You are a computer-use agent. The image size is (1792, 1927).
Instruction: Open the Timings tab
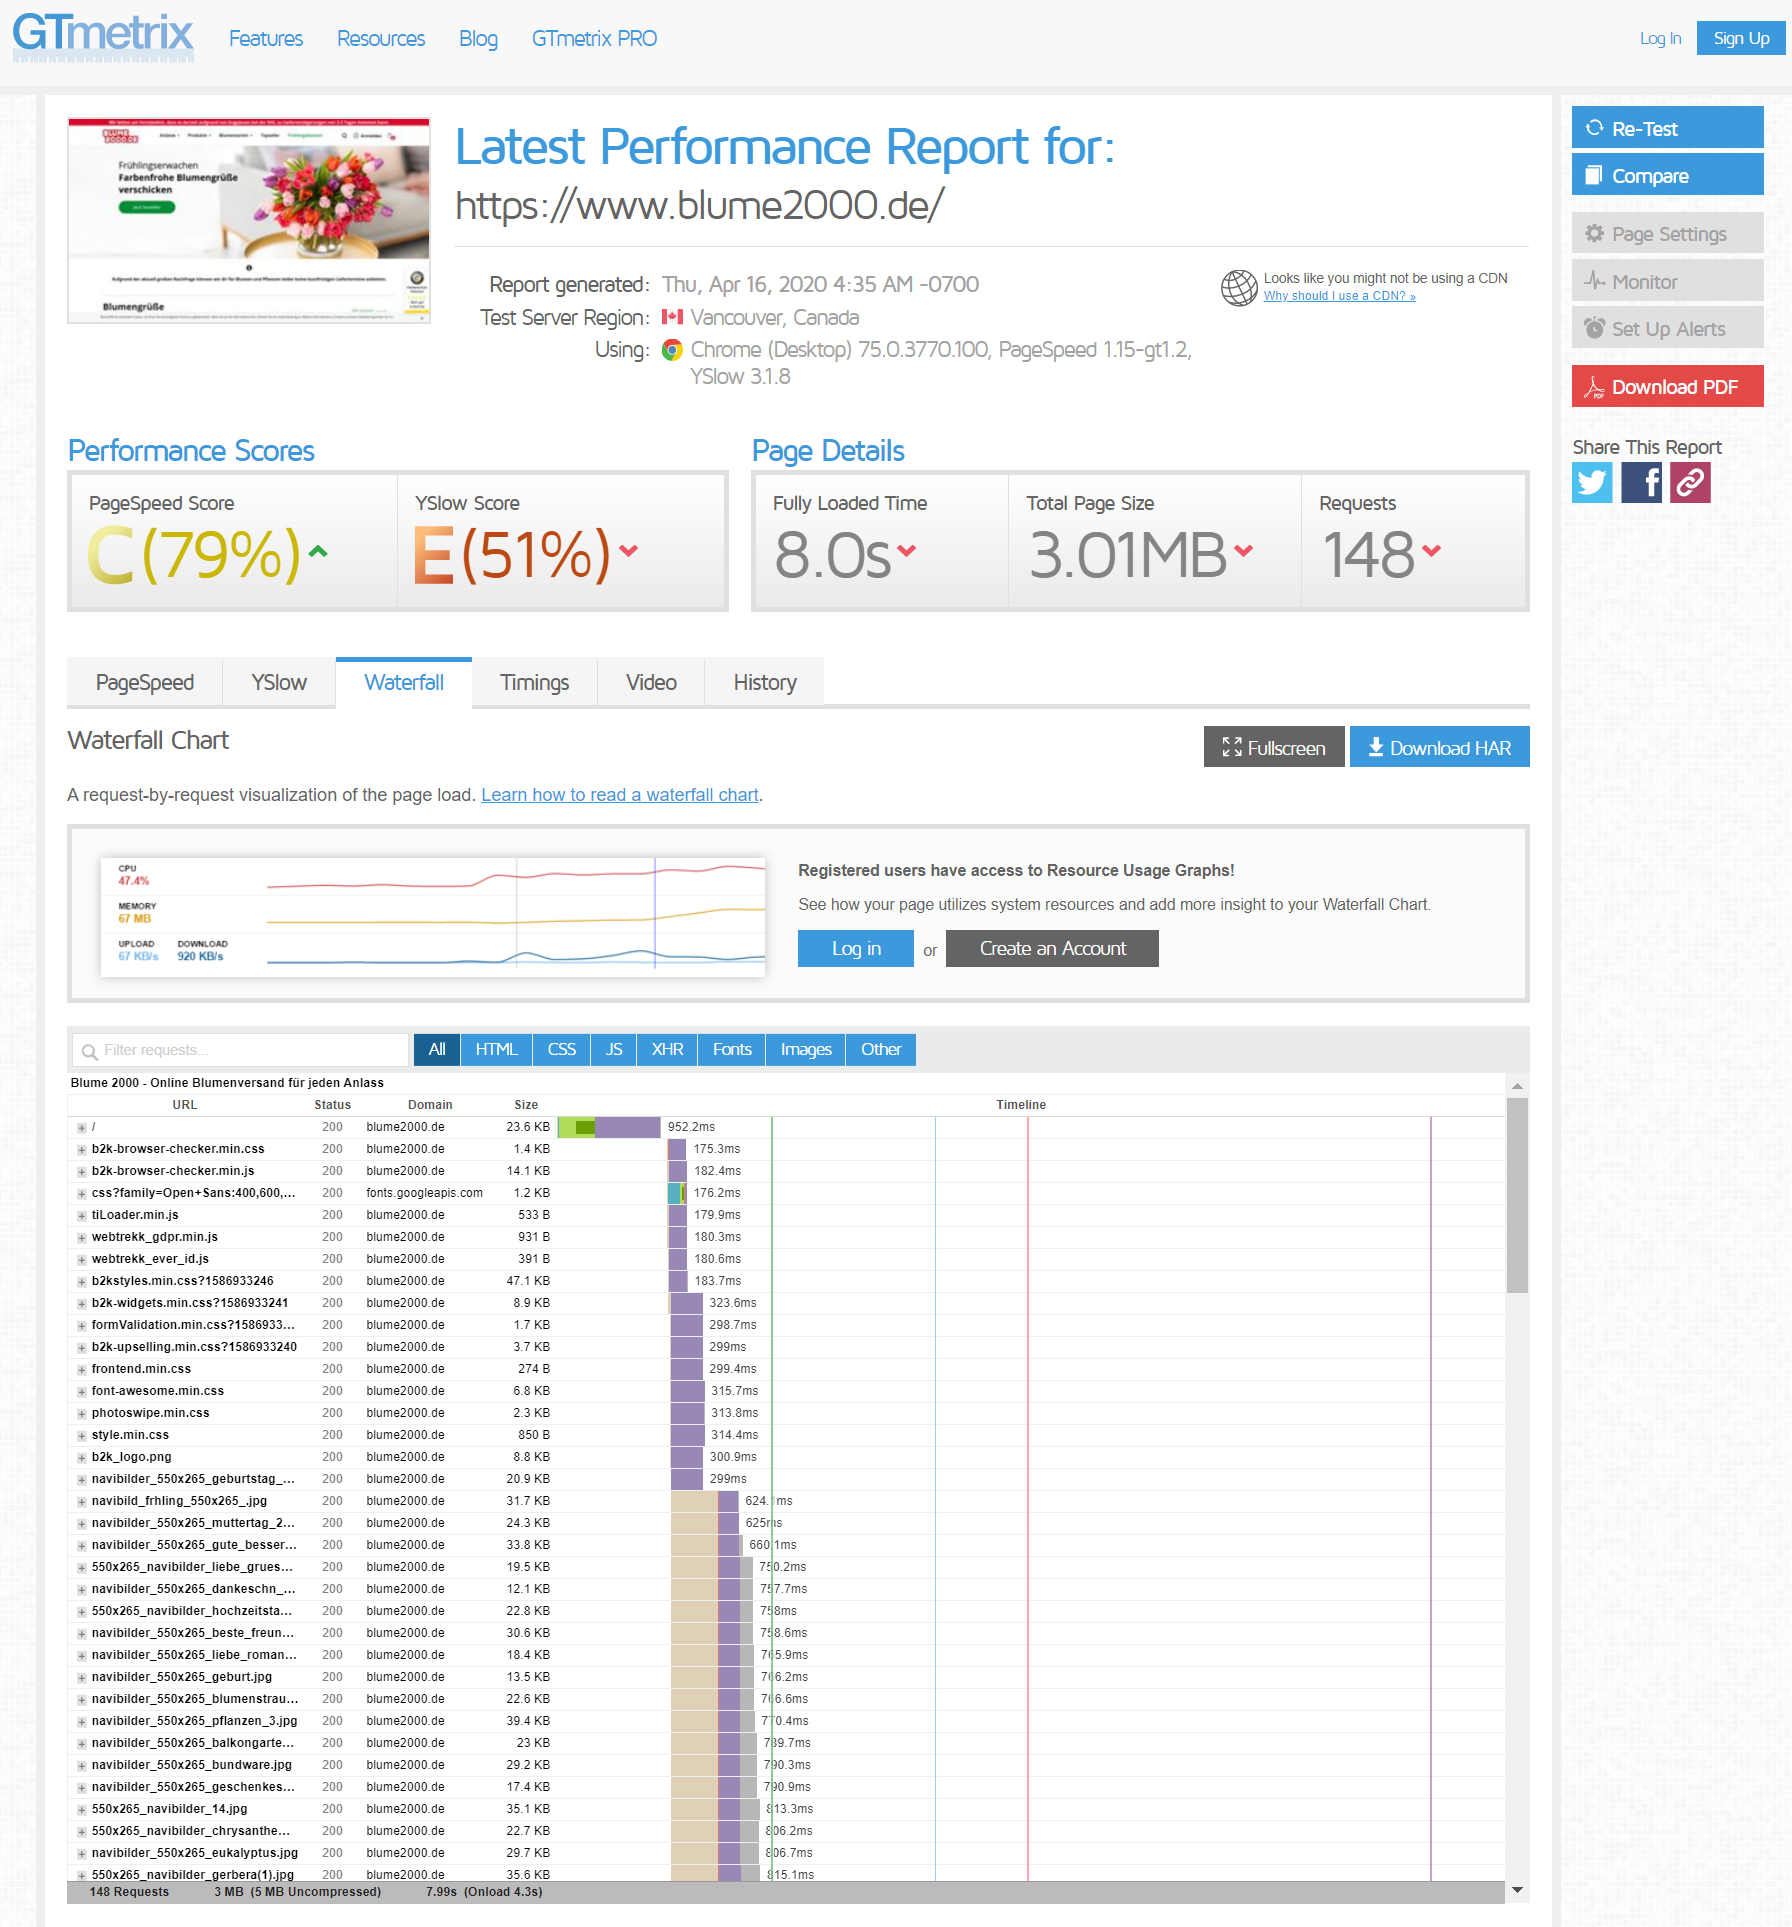[534, 682]
